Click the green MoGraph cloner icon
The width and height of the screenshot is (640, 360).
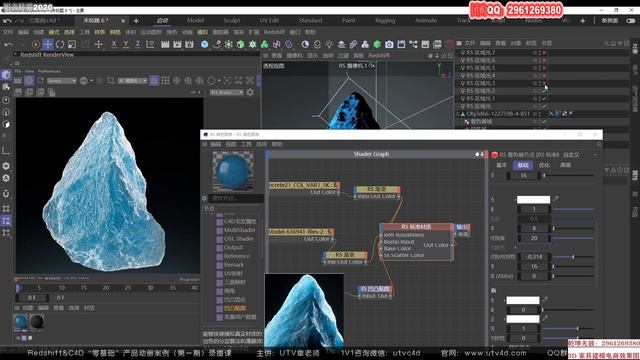(264, 44)
